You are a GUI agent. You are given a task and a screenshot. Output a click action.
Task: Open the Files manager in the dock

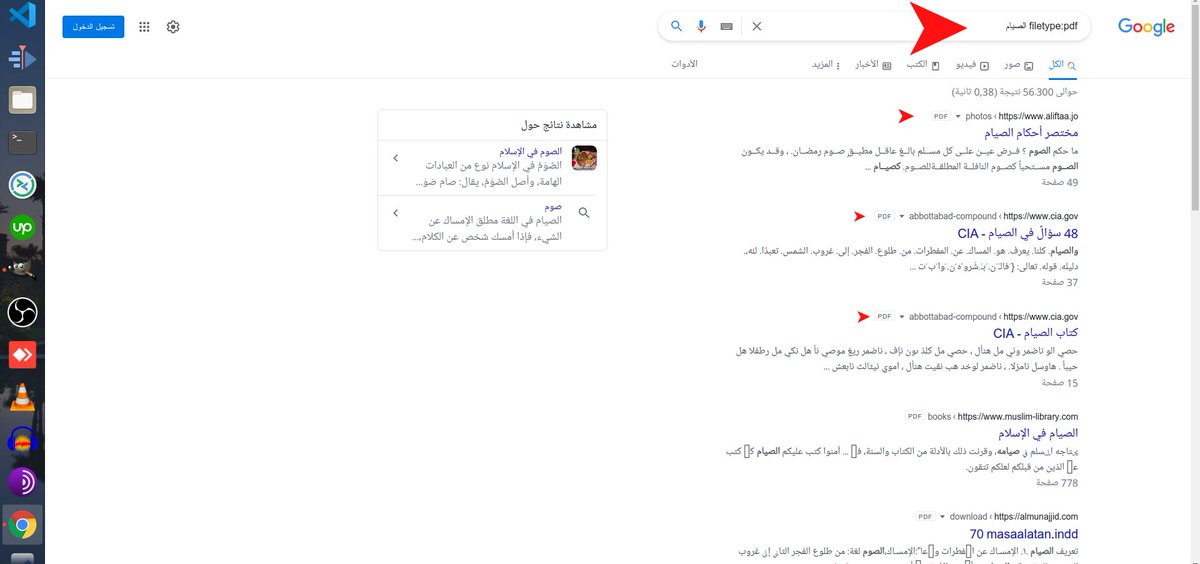pyautogui.click(x=22, y=99)
